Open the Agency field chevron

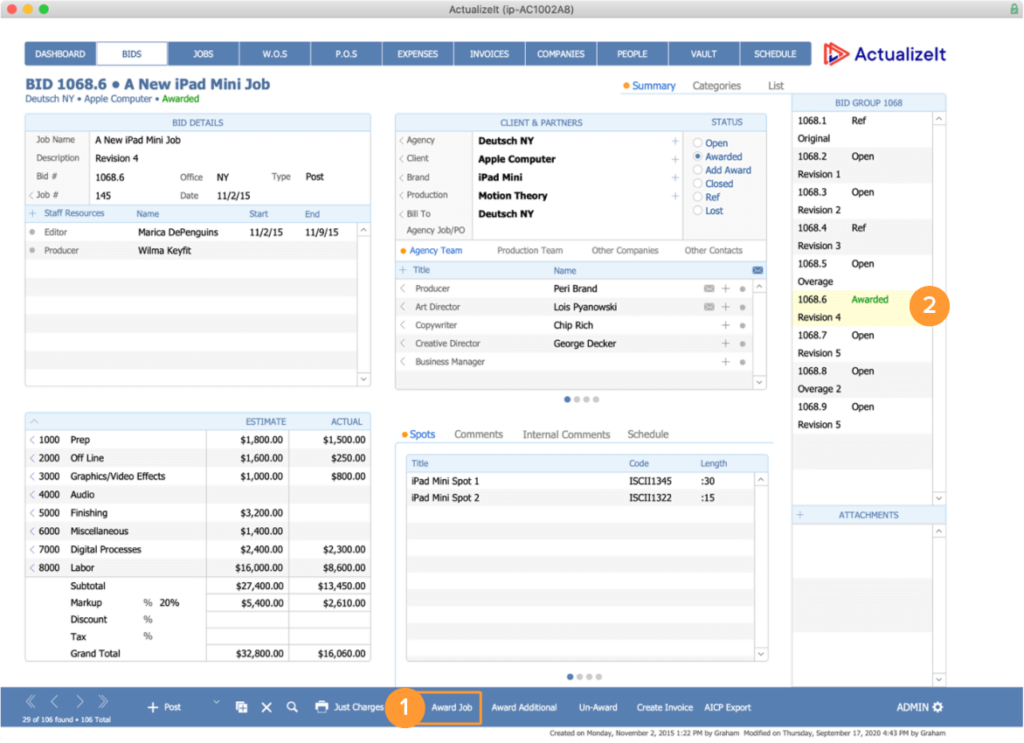coord(402,140)
